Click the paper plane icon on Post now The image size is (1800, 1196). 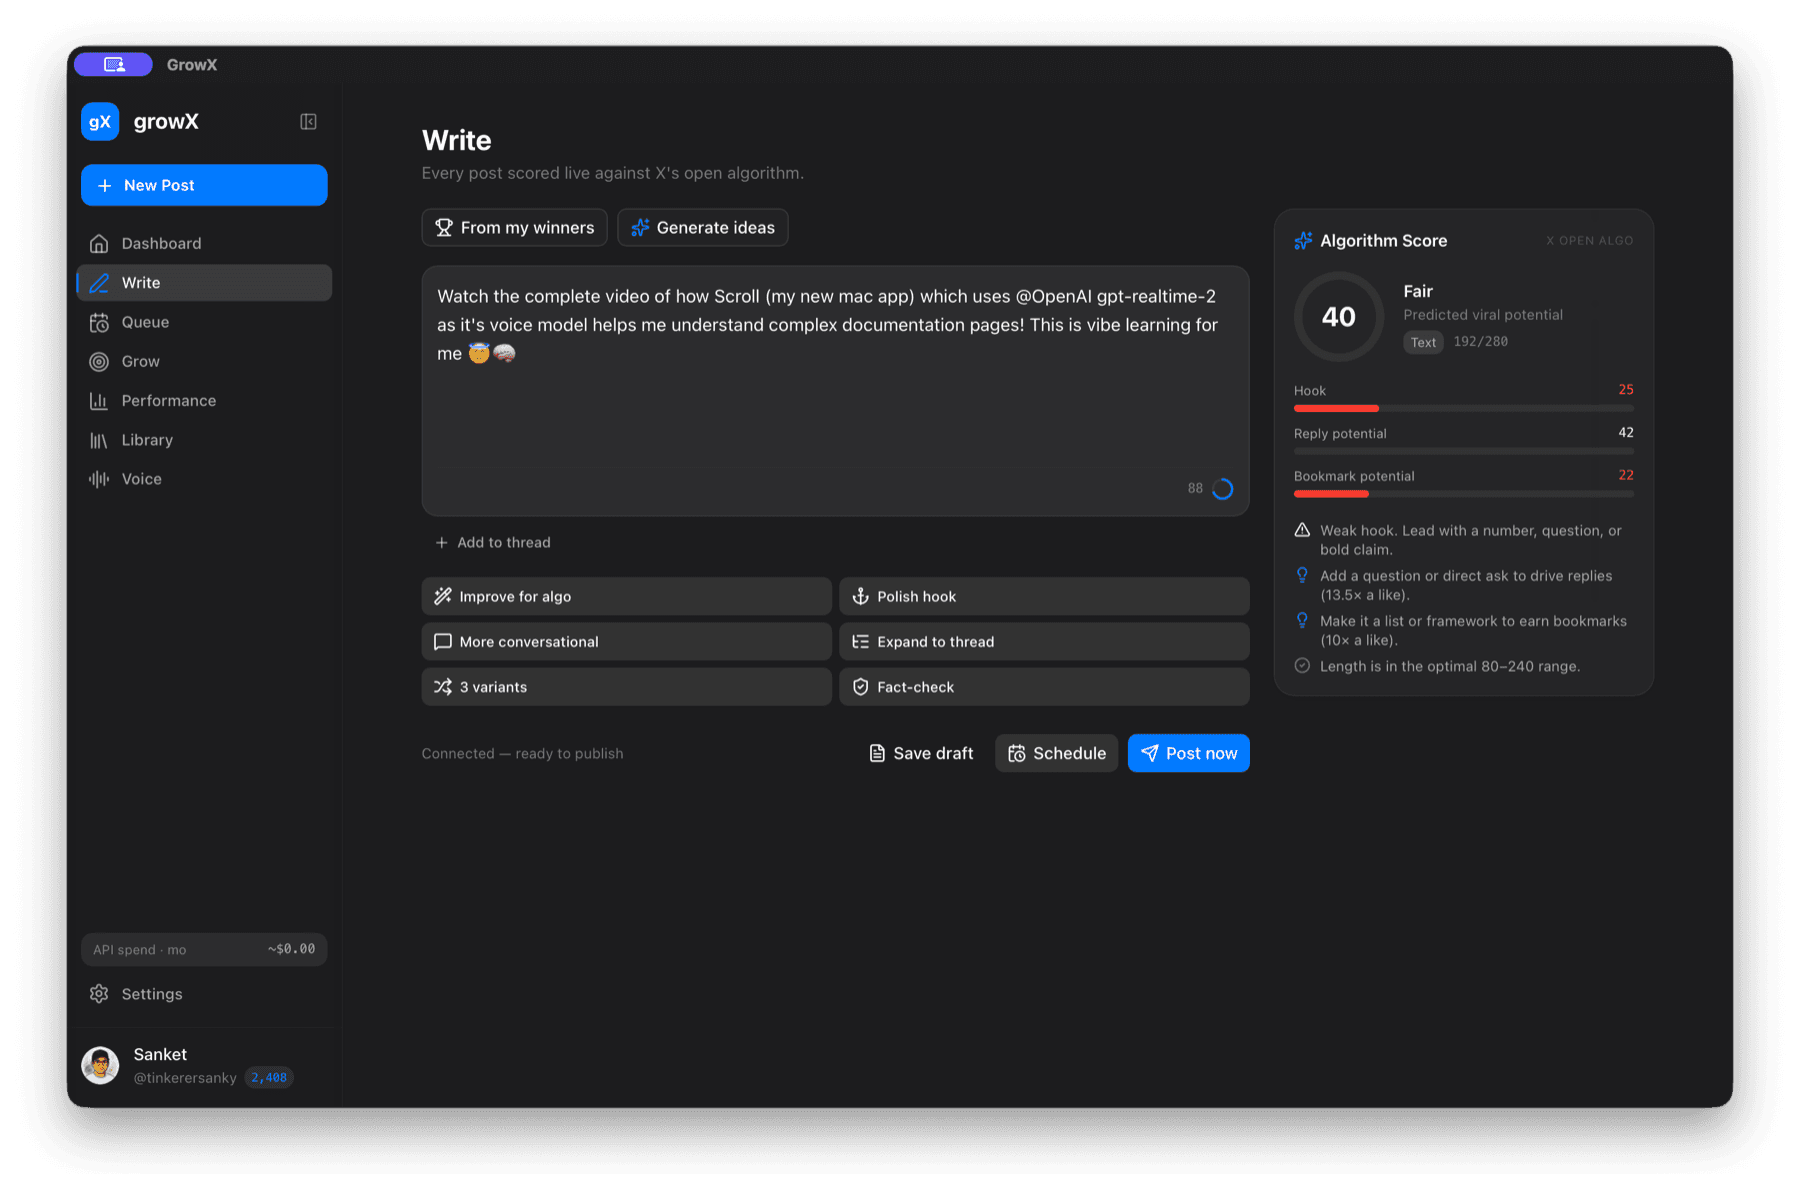(x=1150, y=753)
